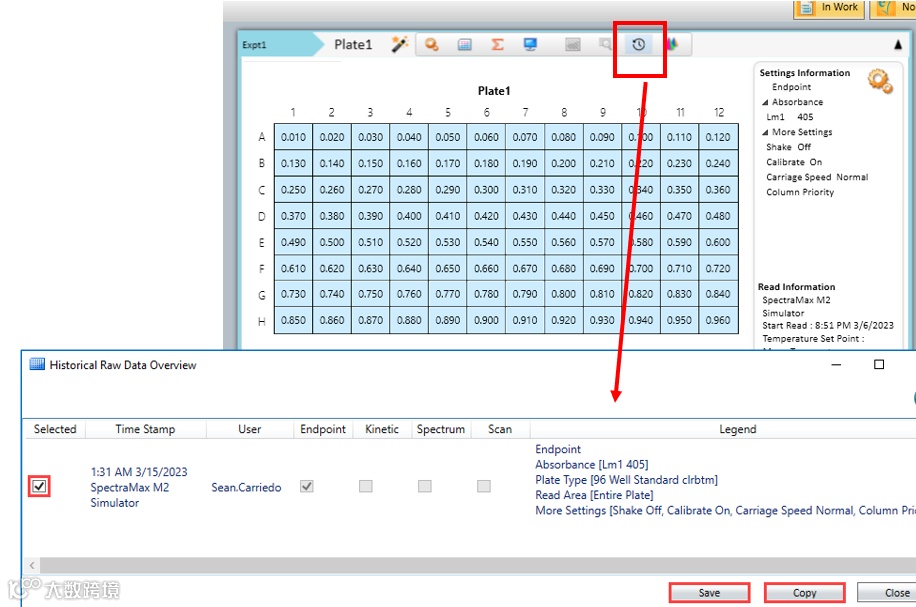Viewport: 916px width, 607px height.
Task: Select well E4 with value 0.520
Action: pyautogui.click(x=409, y=242)
